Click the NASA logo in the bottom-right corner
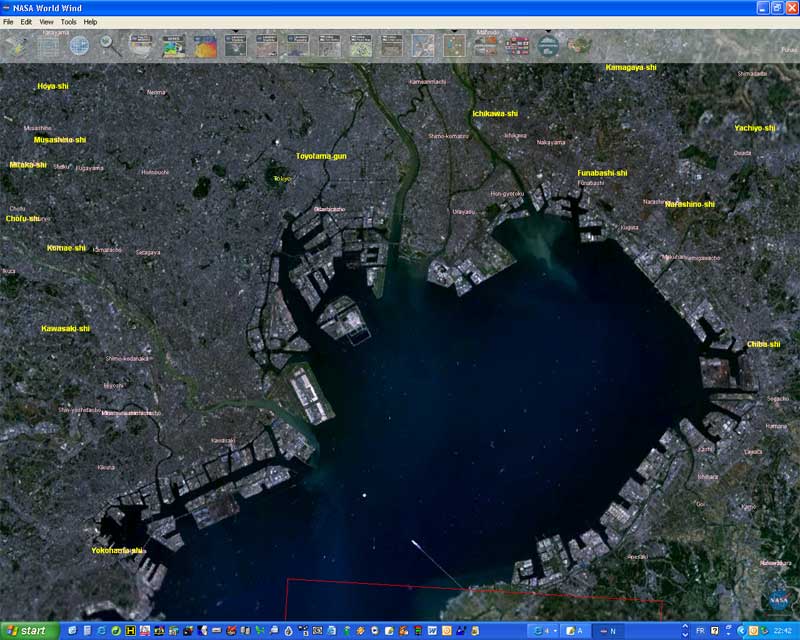Screen dimensions: 800x640 [779, 600]
